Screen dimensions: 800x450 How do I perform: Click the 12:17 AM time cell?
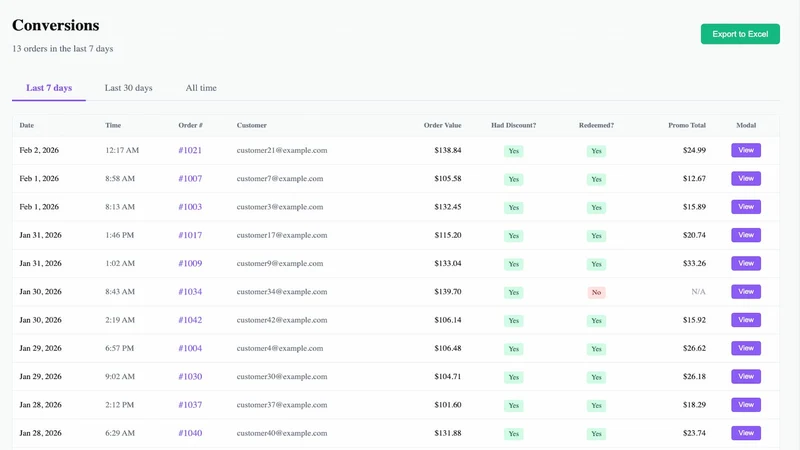point(122,150)
